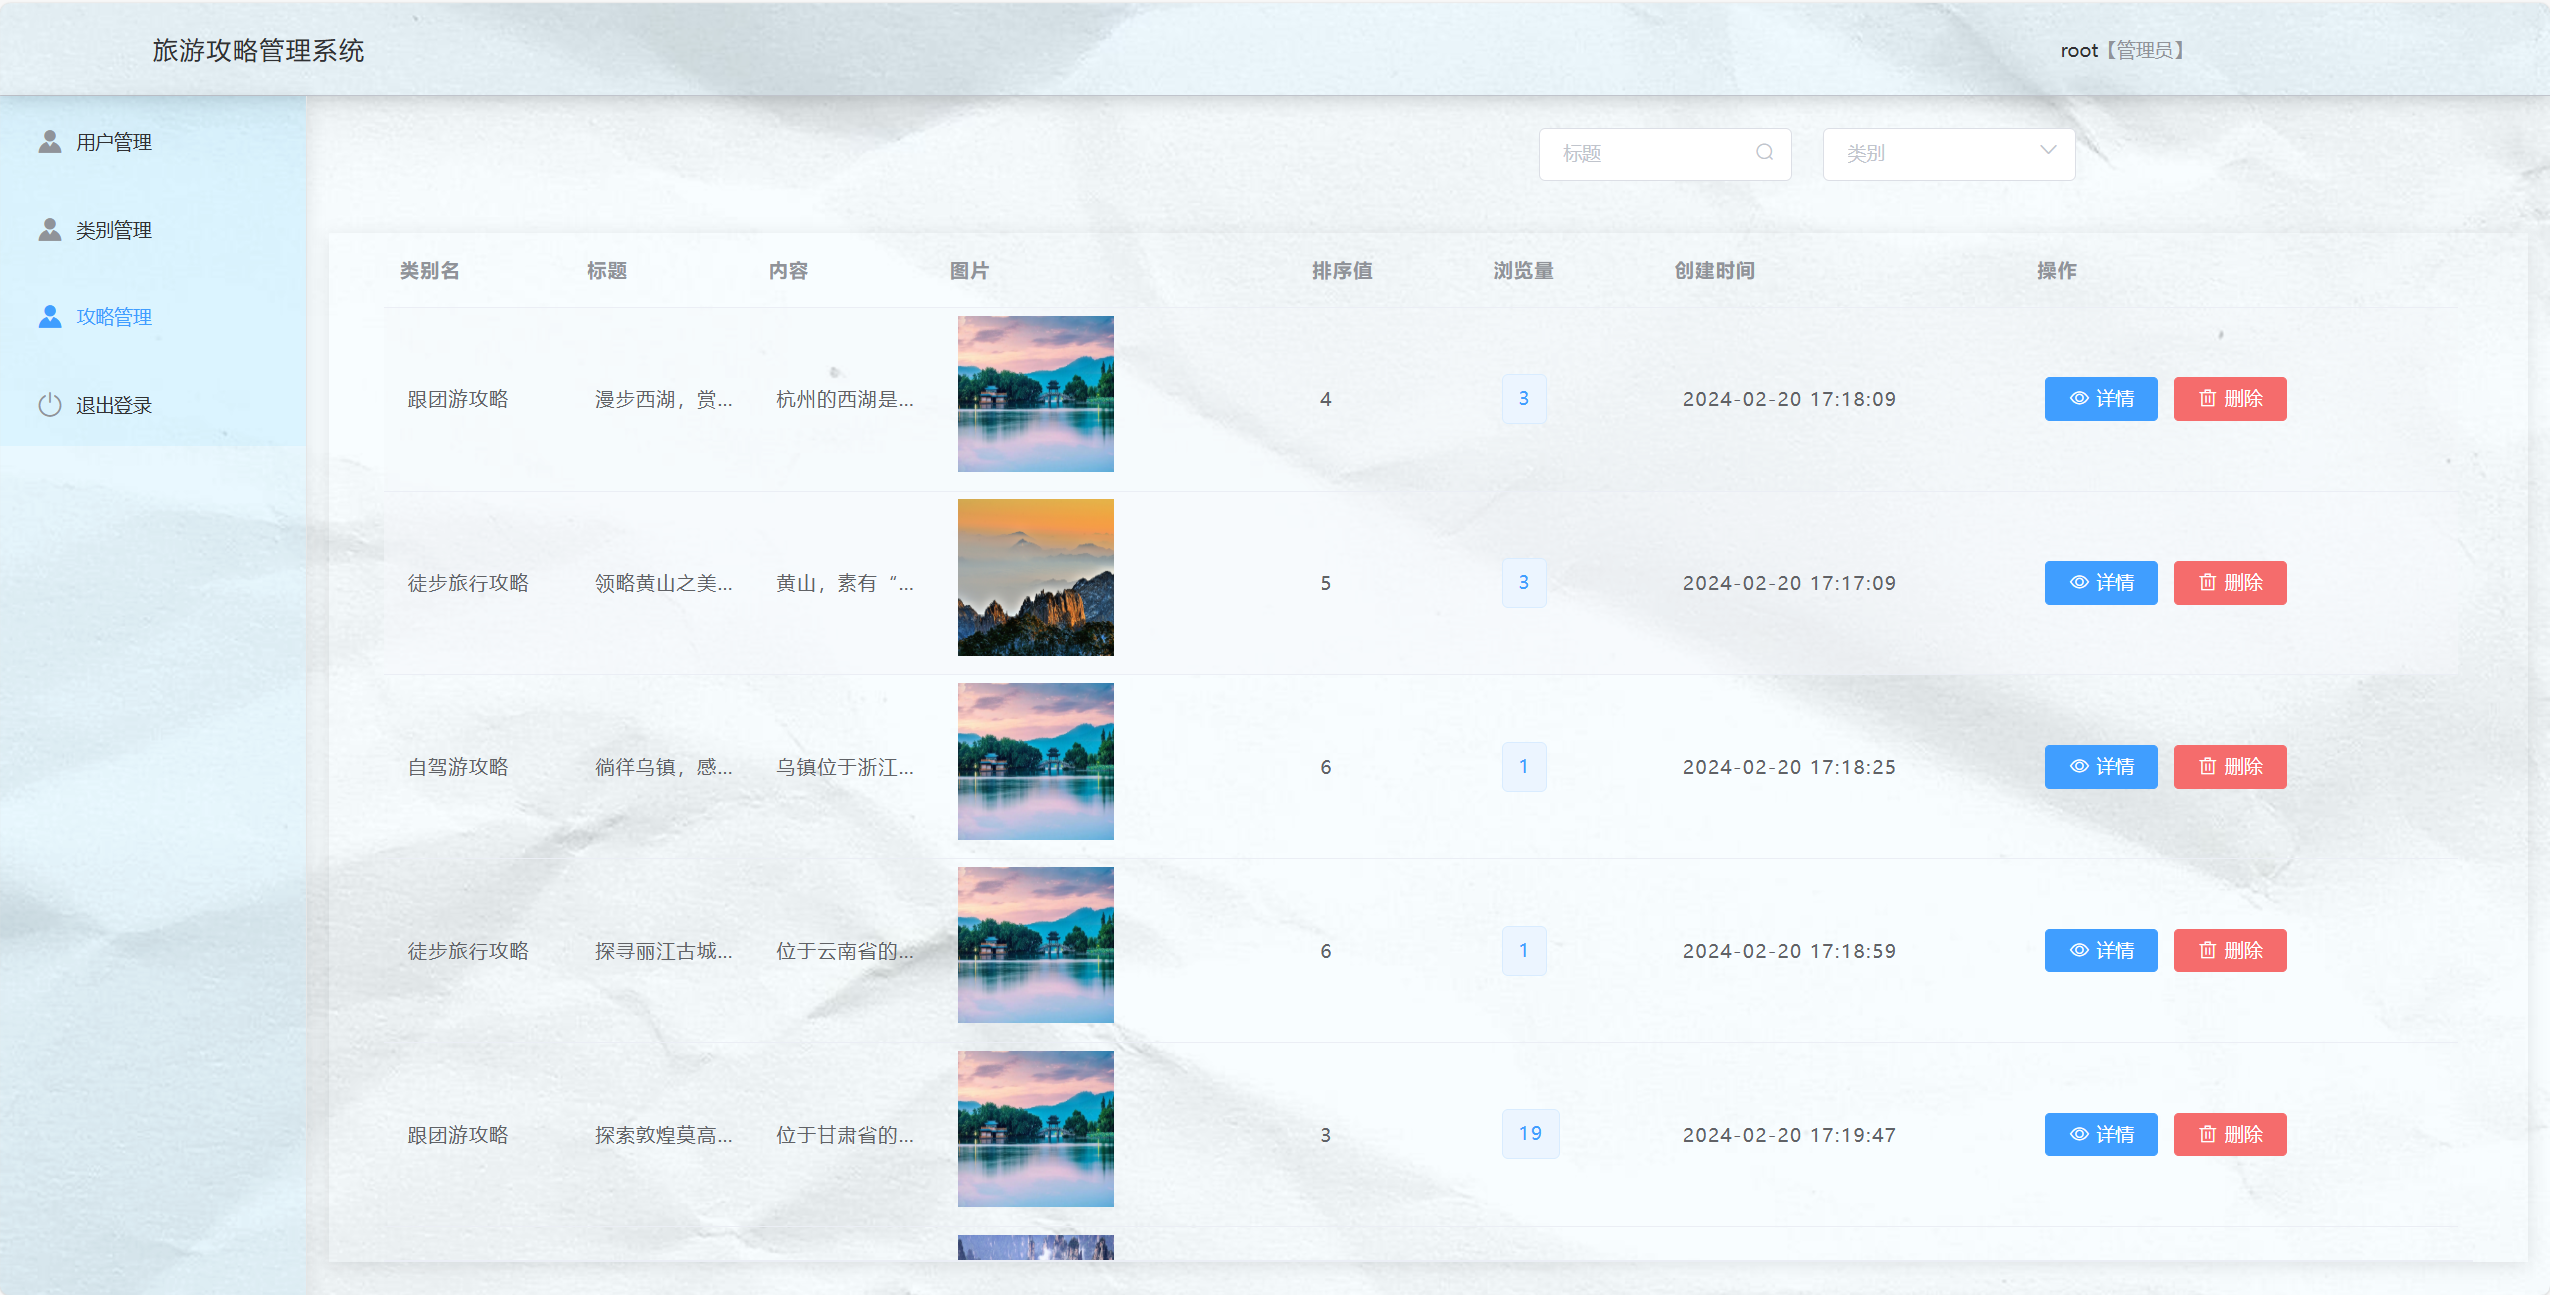Click the 排序值 column header
The image size is (2550, 1295).
coord(1341,271)
